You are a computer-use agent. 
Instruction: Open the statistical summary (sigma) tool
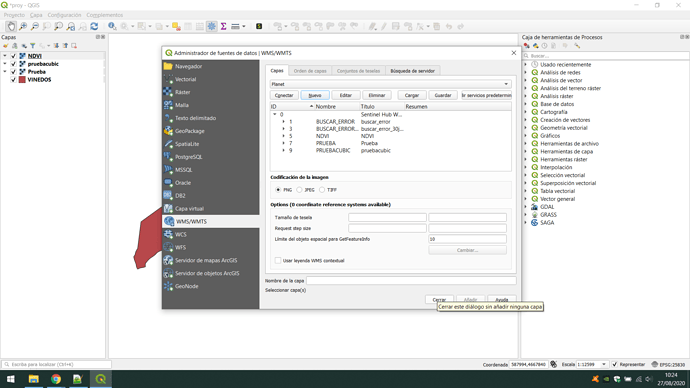coord(224,26)
